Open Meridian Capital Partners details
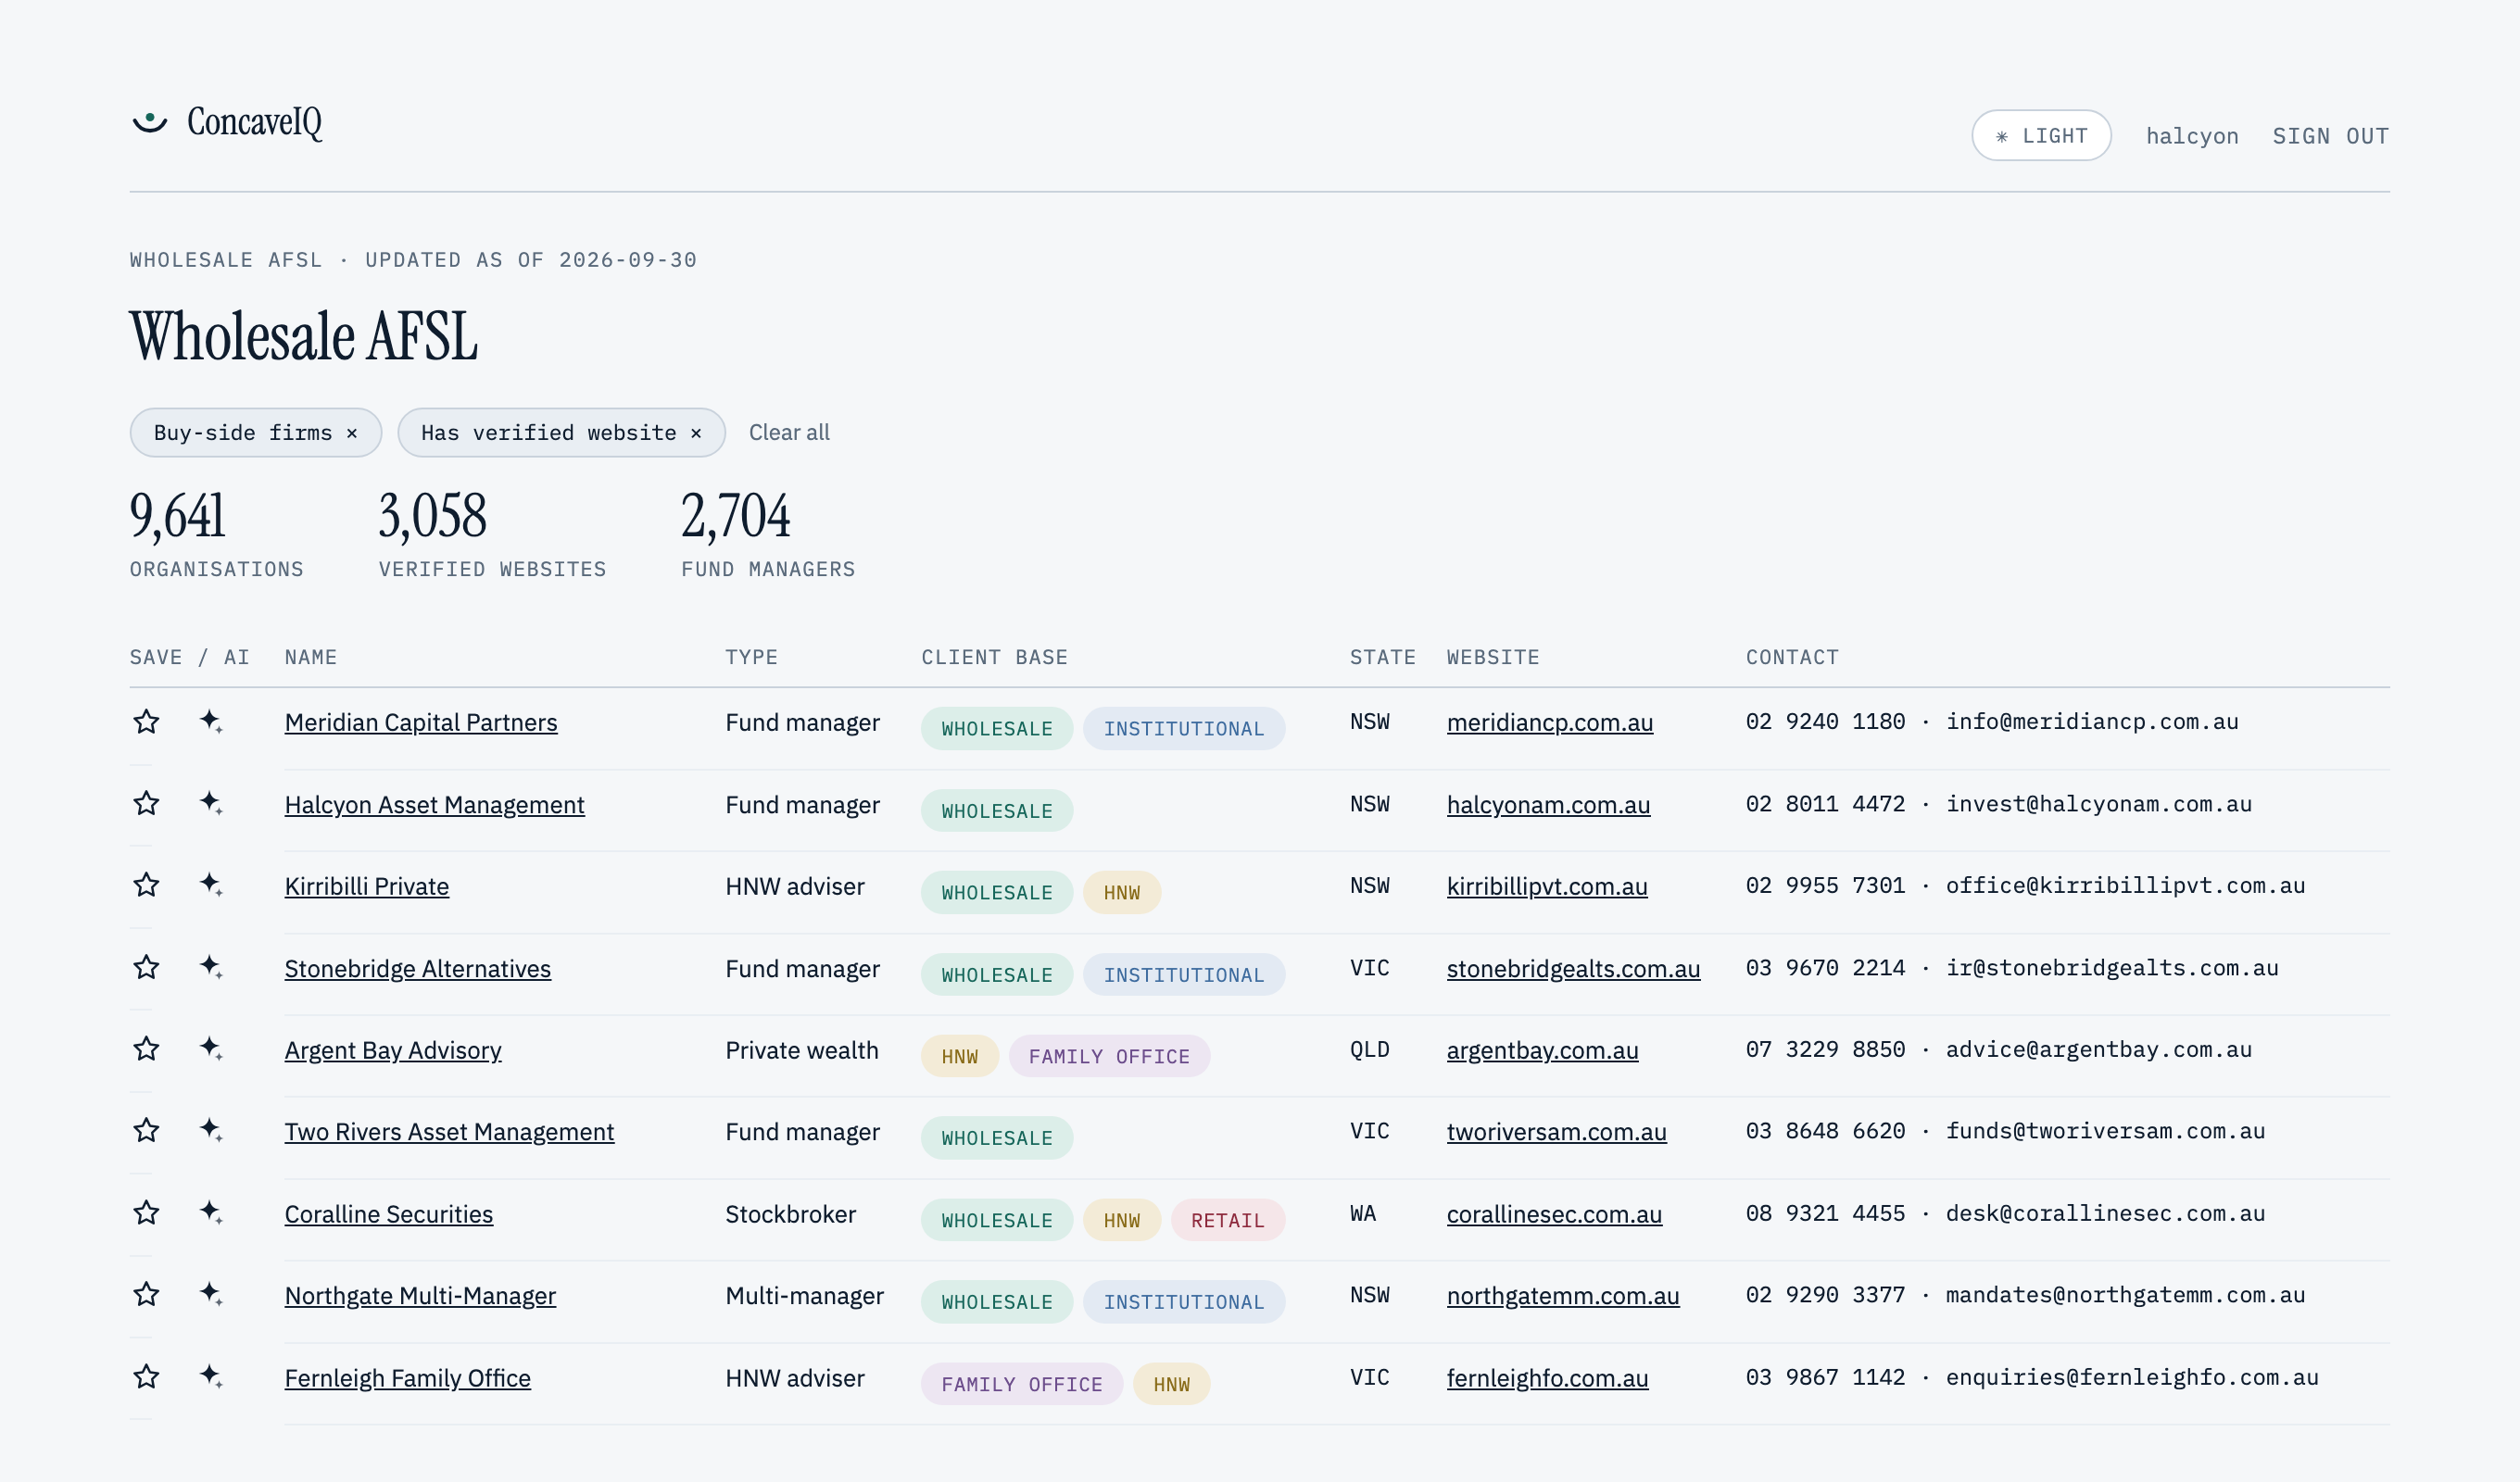 (421, 722)
